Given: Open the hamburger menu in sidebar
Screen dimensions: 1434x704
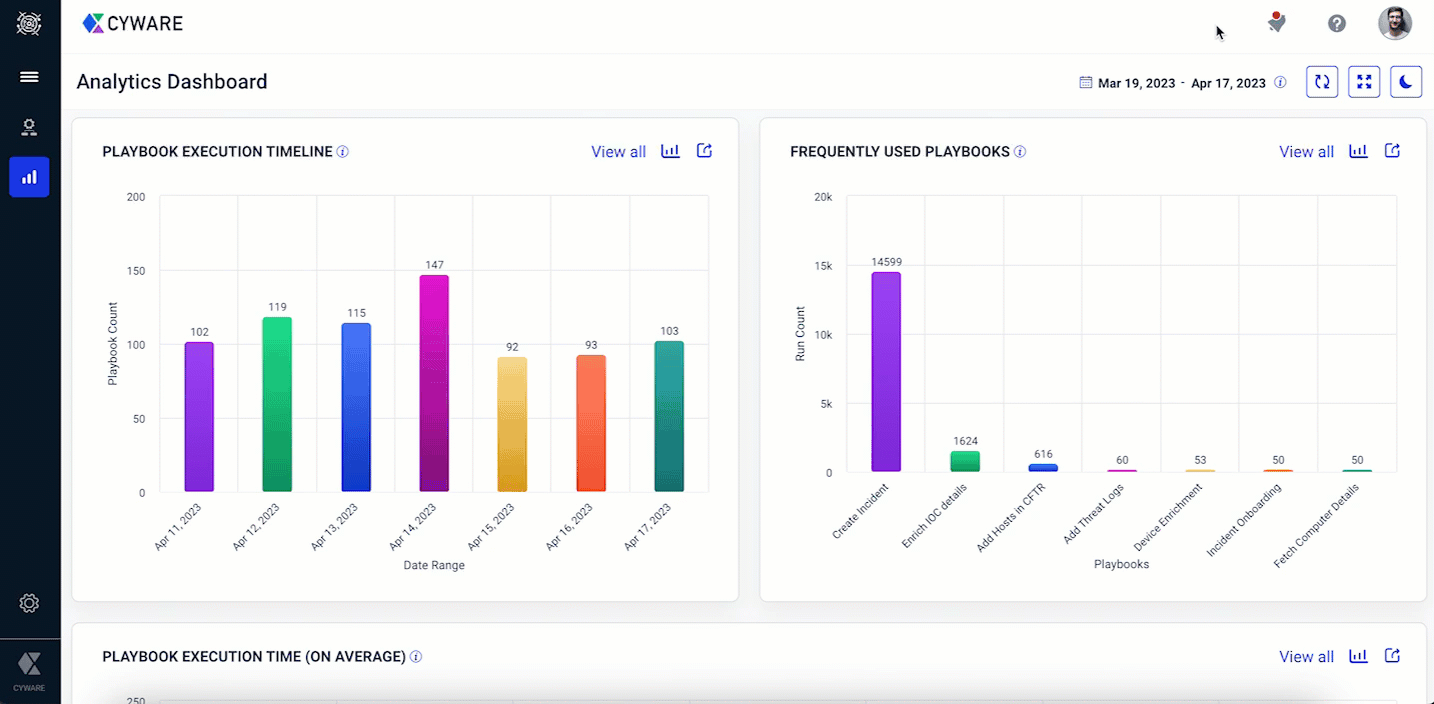Looking at the screenshot, I should 29,77.
